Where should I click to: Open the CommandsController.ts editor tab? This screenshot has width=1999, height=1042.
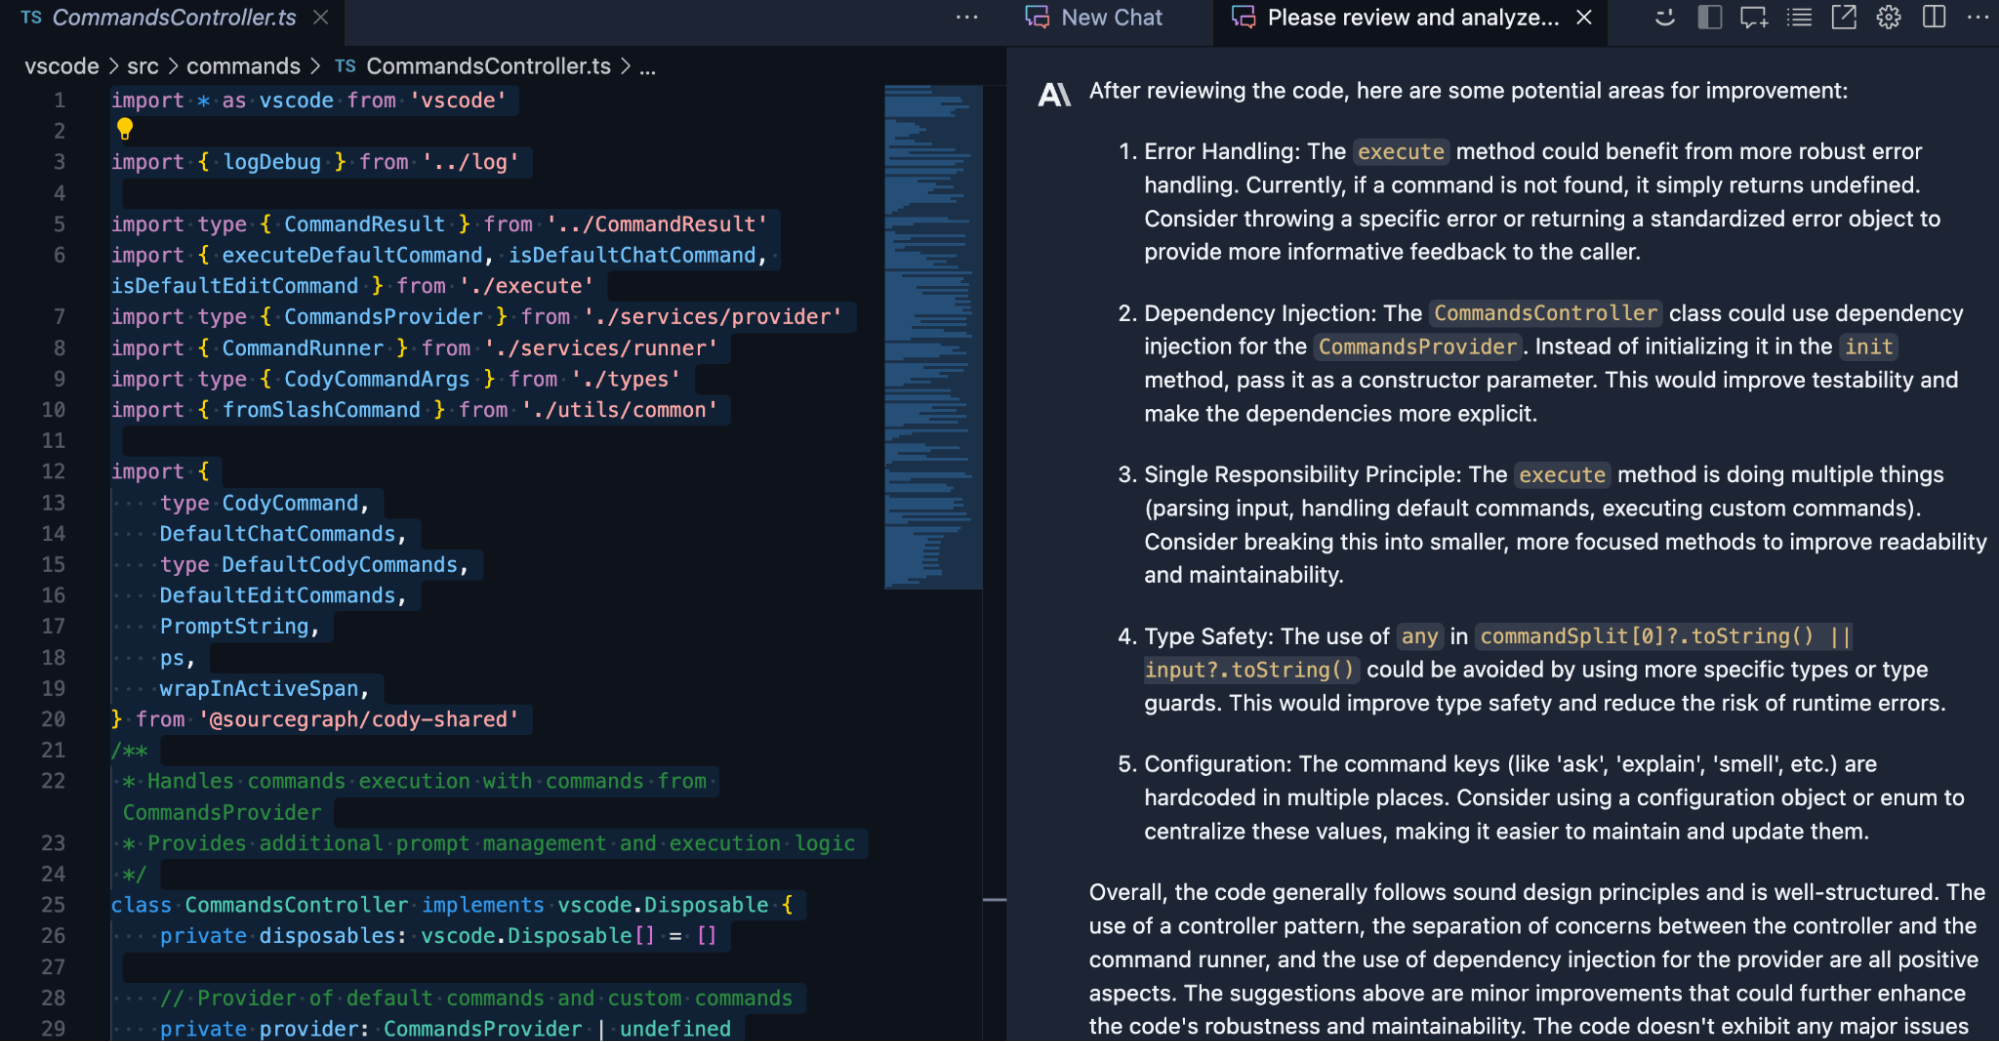click(x=174, y=18)
